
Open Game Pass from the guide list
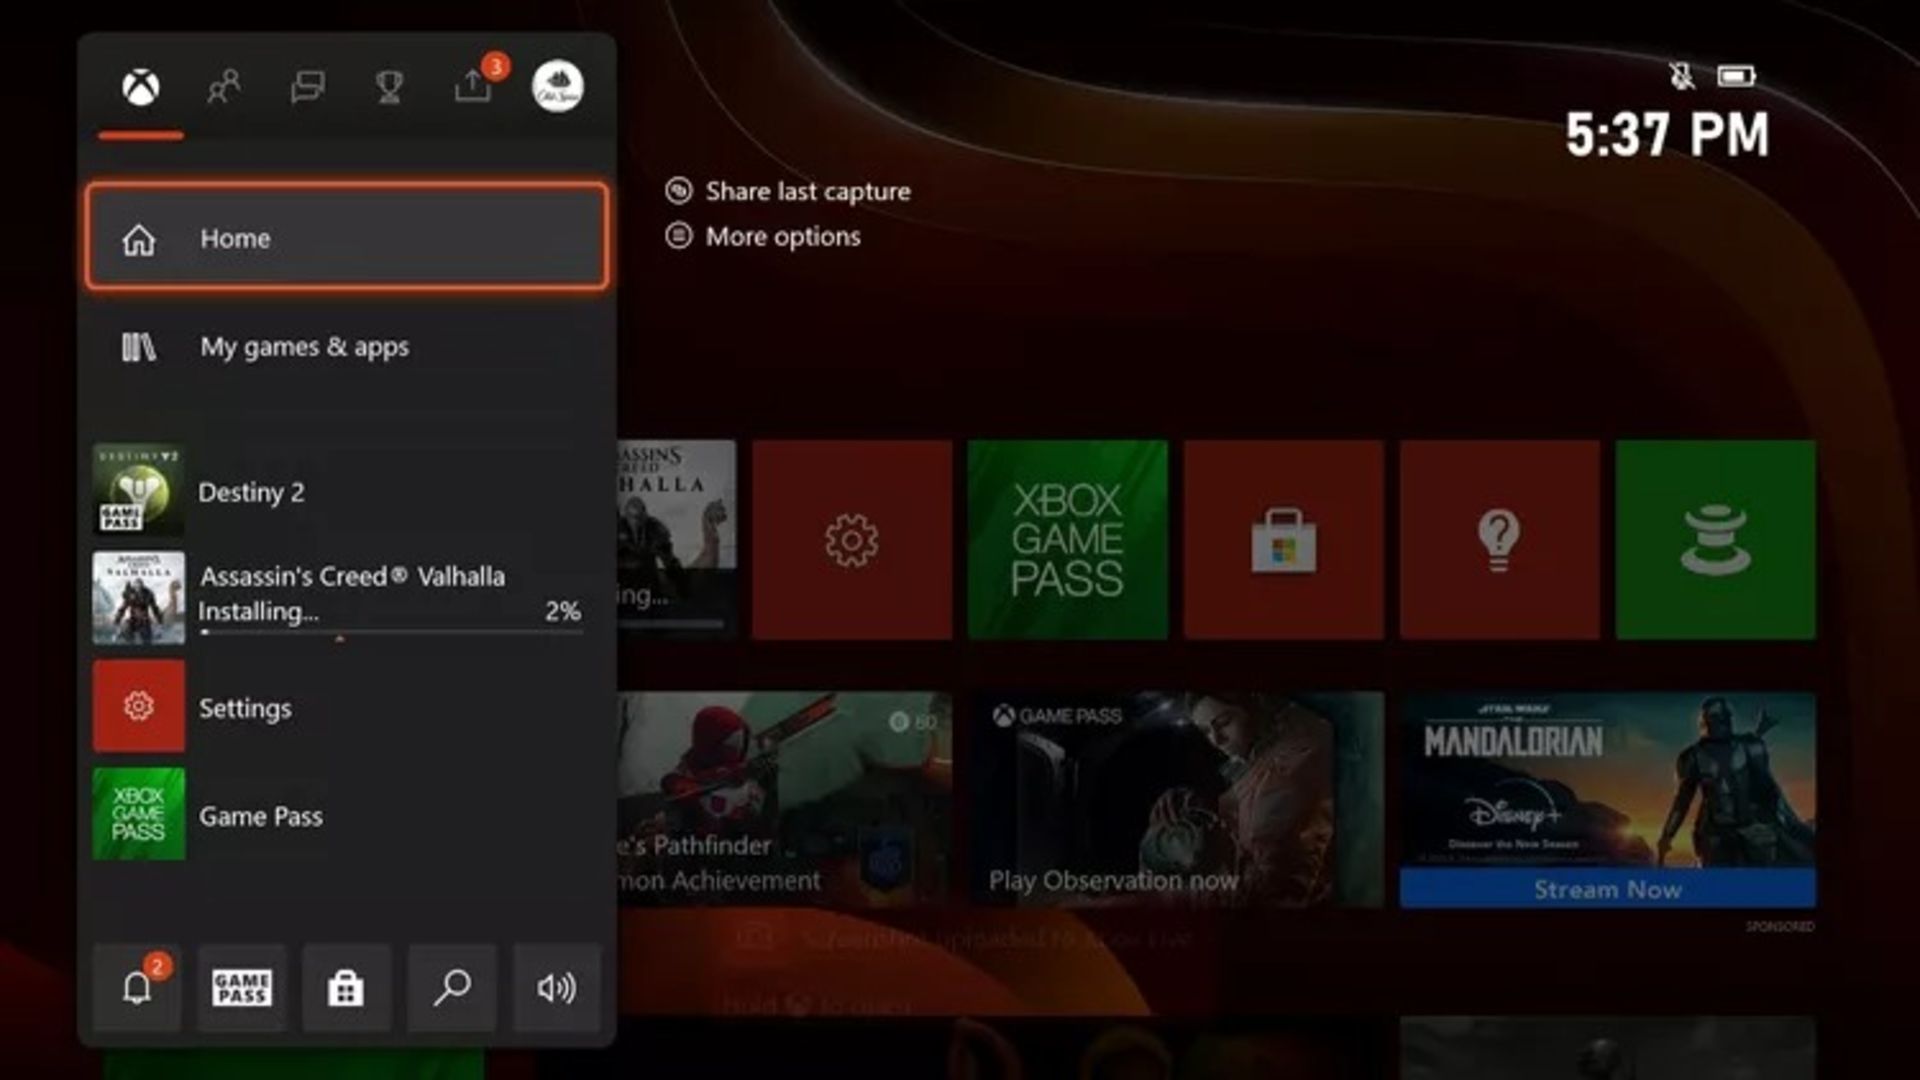(x=347, y=814)
